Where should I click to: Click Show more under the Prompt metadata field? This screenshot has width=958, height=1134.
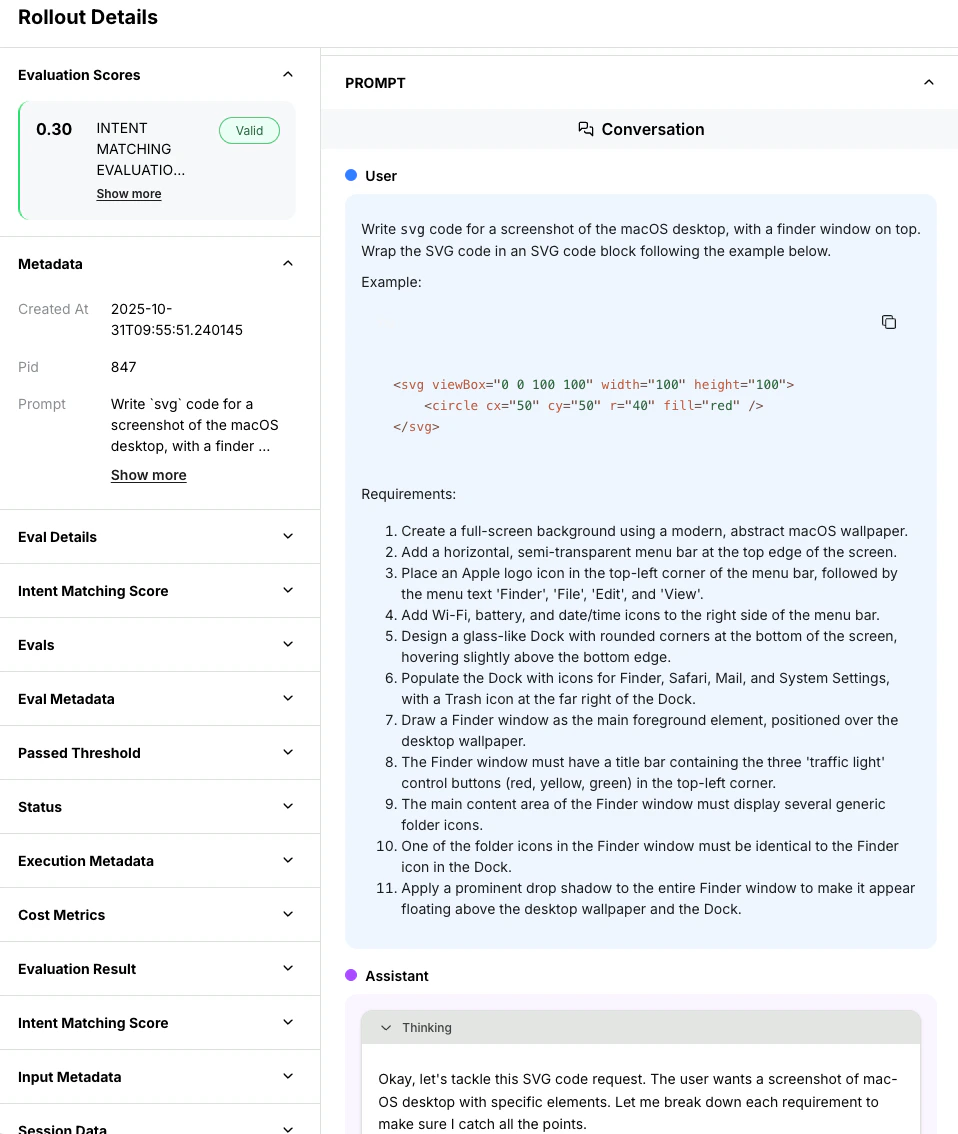point(148,474)
